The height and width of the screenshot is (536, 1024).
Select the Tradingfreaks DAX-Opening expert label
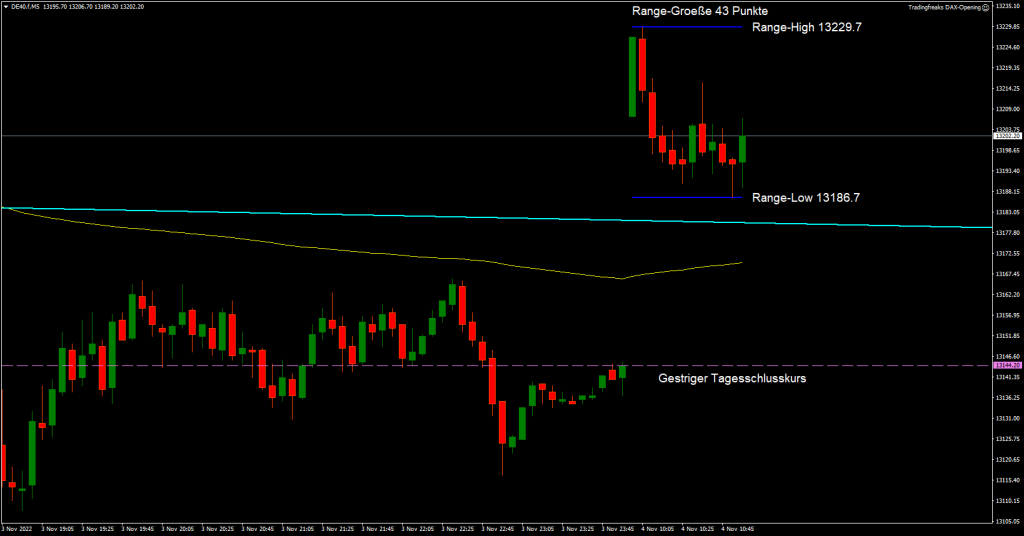943,6
